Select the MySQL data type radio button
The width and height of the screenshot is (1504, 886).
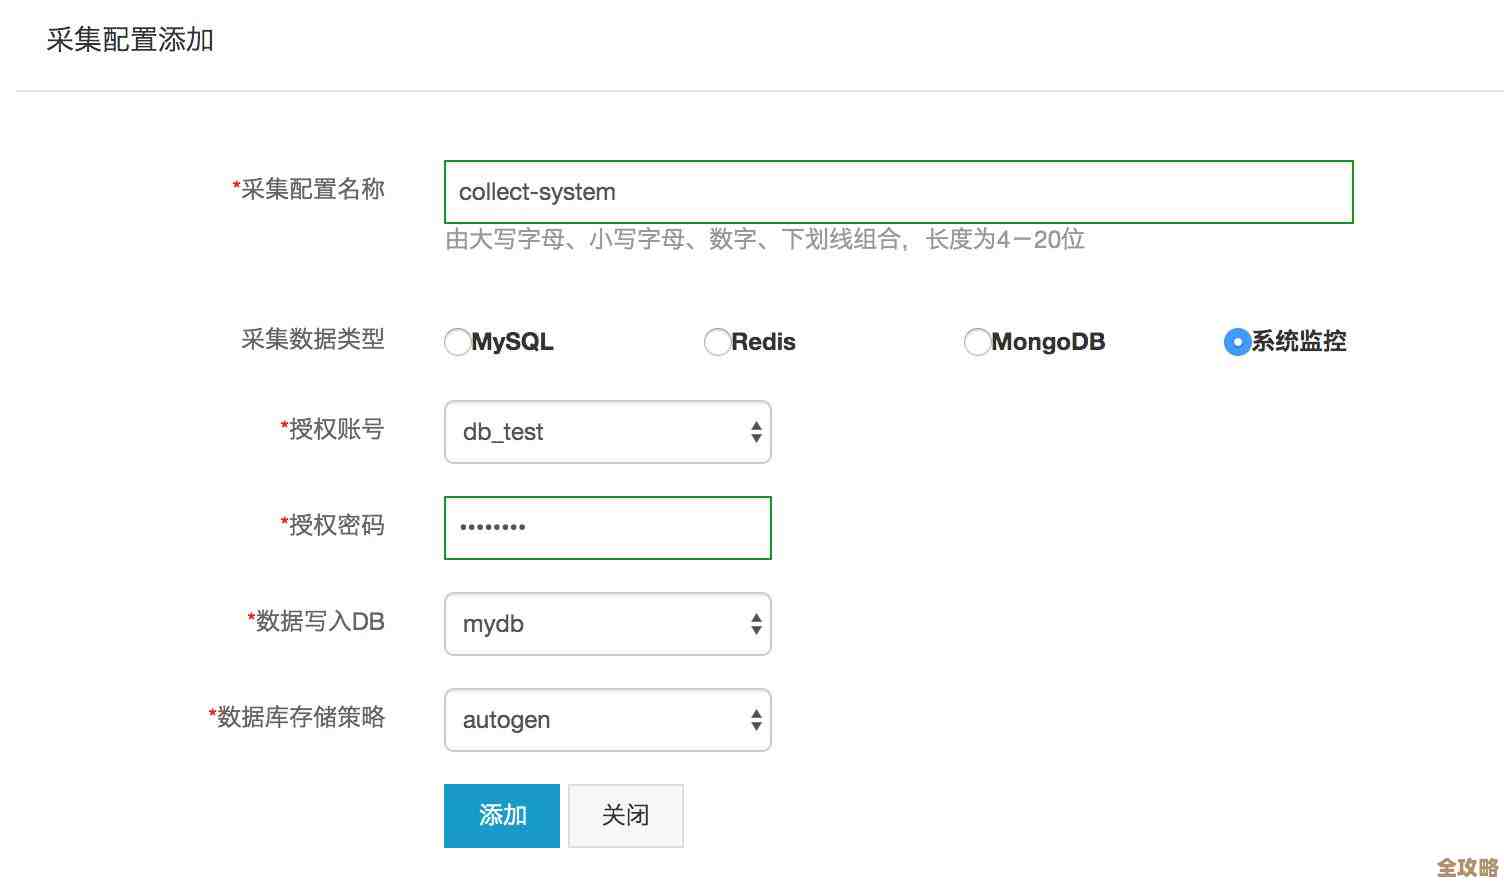pyautogui.click(x=457, y=342)
